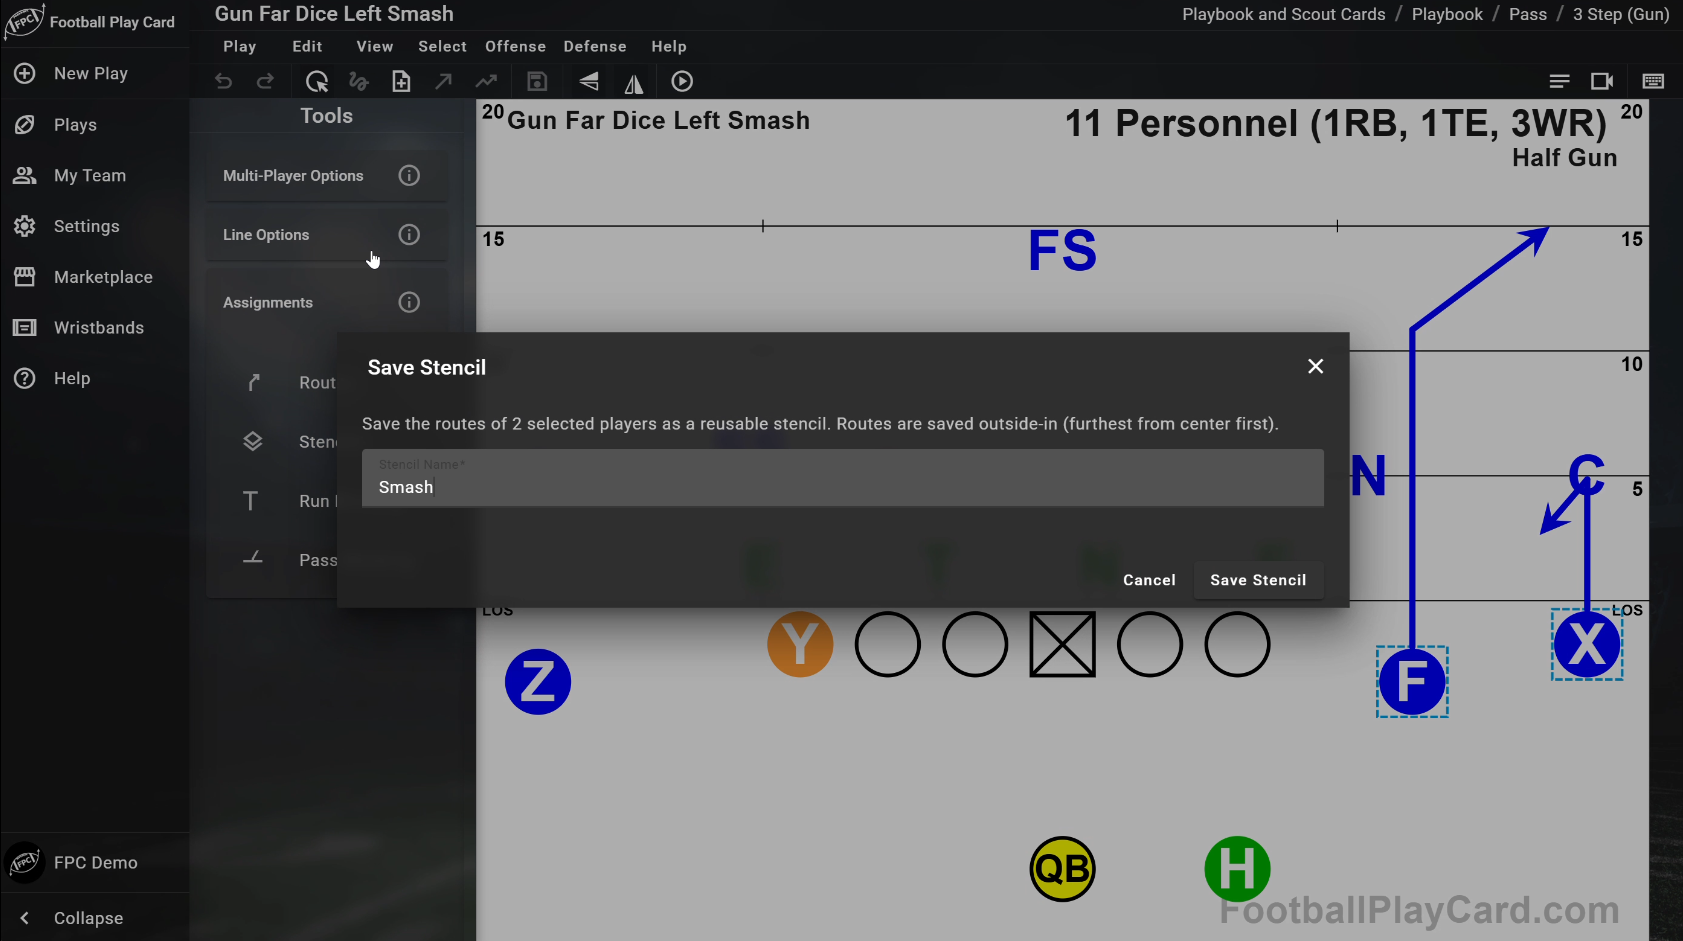Click the new page plus icon
Viewport: 1683px width, 941px height.
coord(401,82)
